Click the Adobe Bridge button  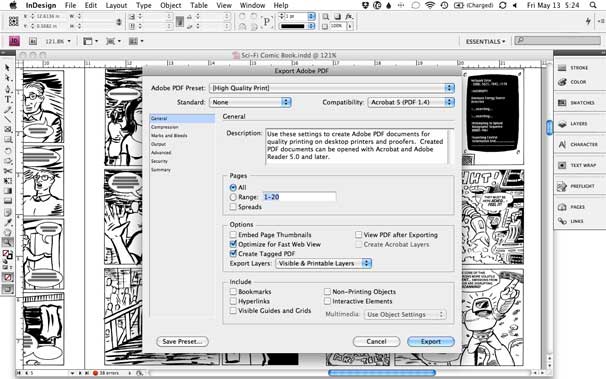(33, 41)
